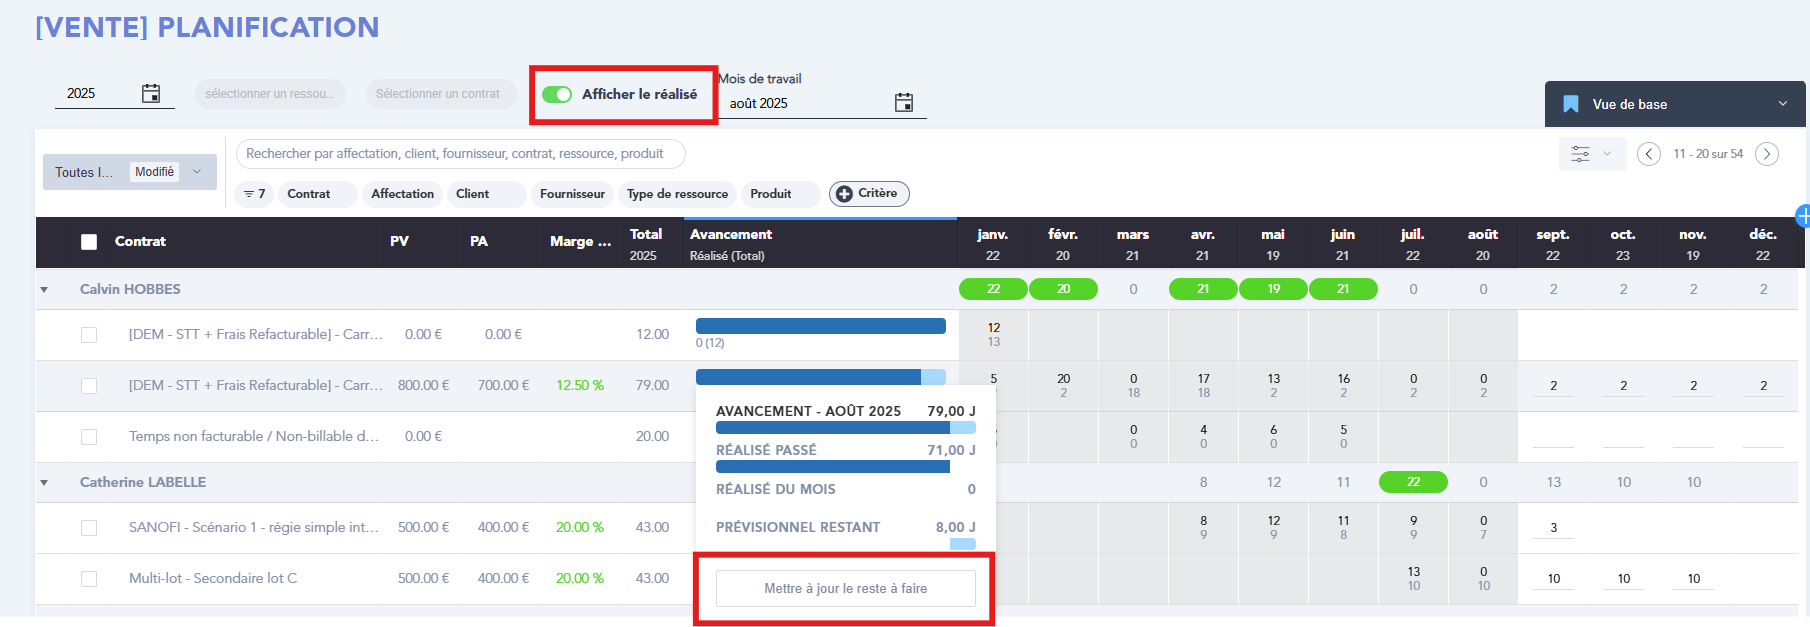Open the Vue de base dropdown

pyautogui.click(x=1782, y=104)
